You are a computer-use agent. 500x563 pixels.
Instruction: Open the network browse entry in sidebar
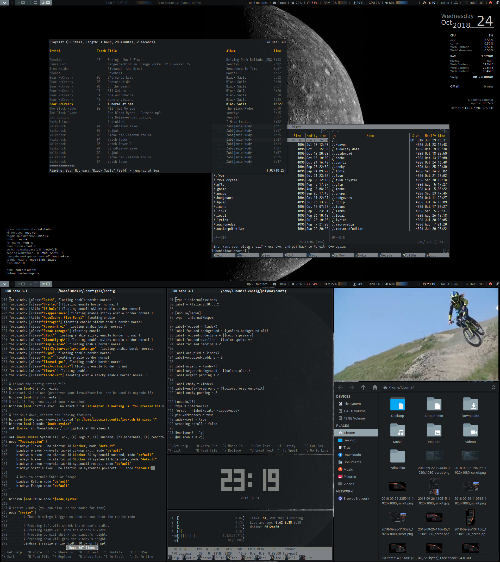[x=356, y=498]
